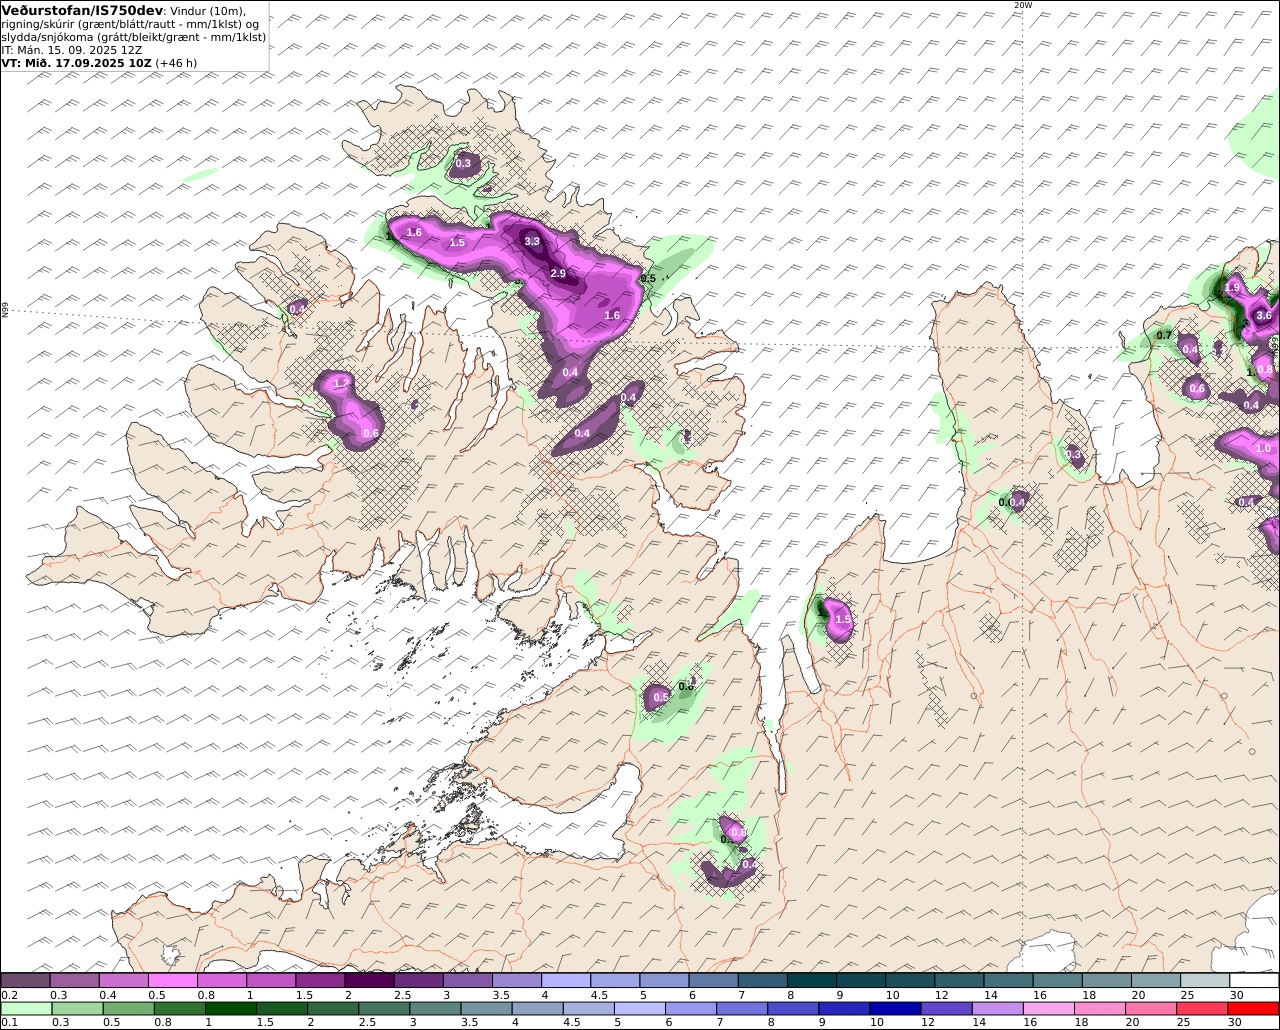Click the bright red bottom-row swatch labeled 30
The height and width of the screenshot is (1030, 1280).
tap(1253, 1008)
